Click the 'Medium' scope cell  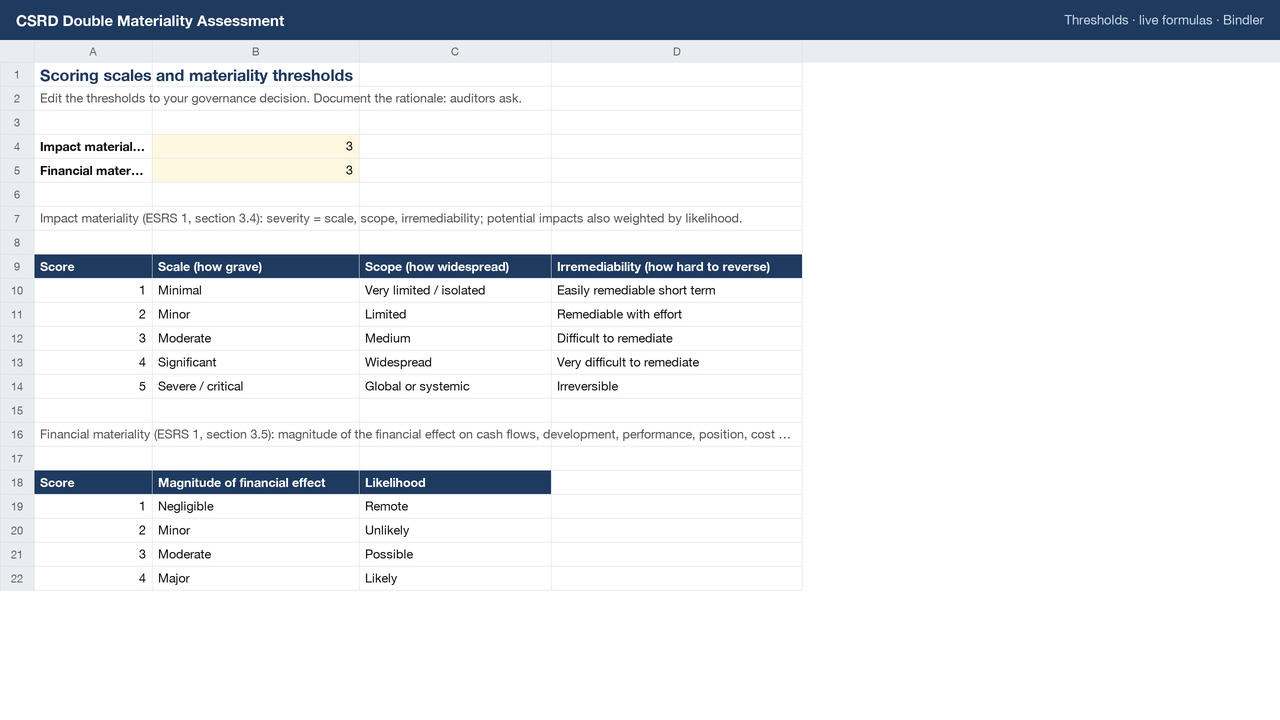point(455,339)
